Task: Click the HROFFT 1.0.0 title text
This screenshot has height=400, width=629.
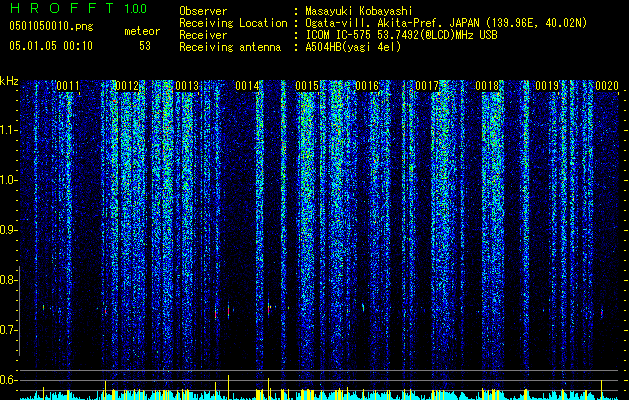Action: (78, 8)
